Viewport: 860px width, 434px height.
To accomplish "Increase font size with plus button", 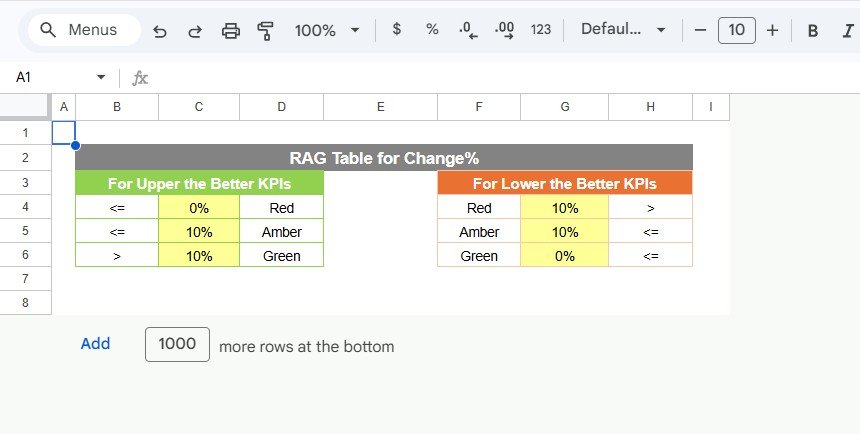I will pyautogui.click(x=772, y=30).
